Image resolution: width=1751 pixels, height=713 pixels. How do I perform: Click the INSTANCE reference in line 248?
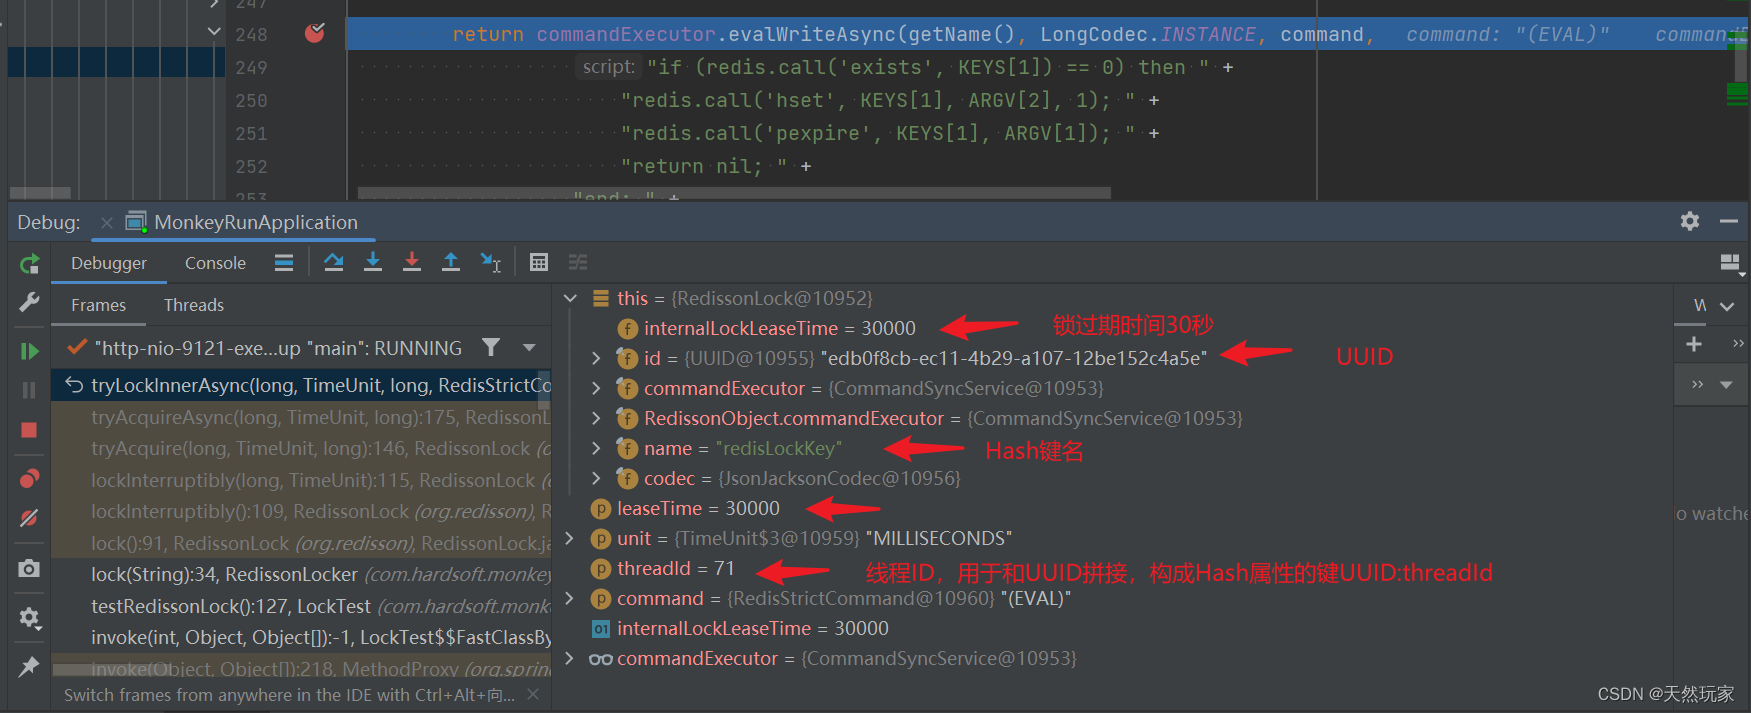[x=1208, y=34]
